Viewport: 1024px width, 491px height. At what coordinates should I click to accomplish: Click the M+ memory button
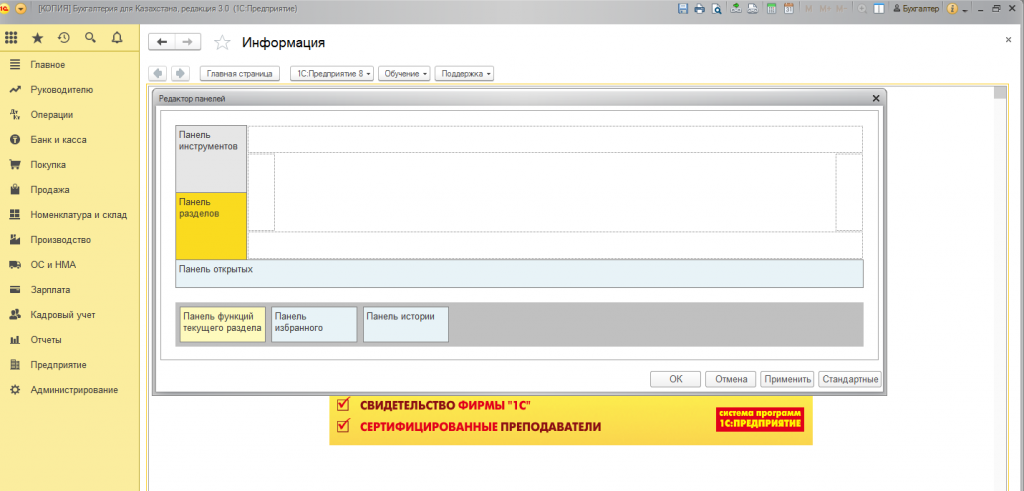click(x=824, y=9)
